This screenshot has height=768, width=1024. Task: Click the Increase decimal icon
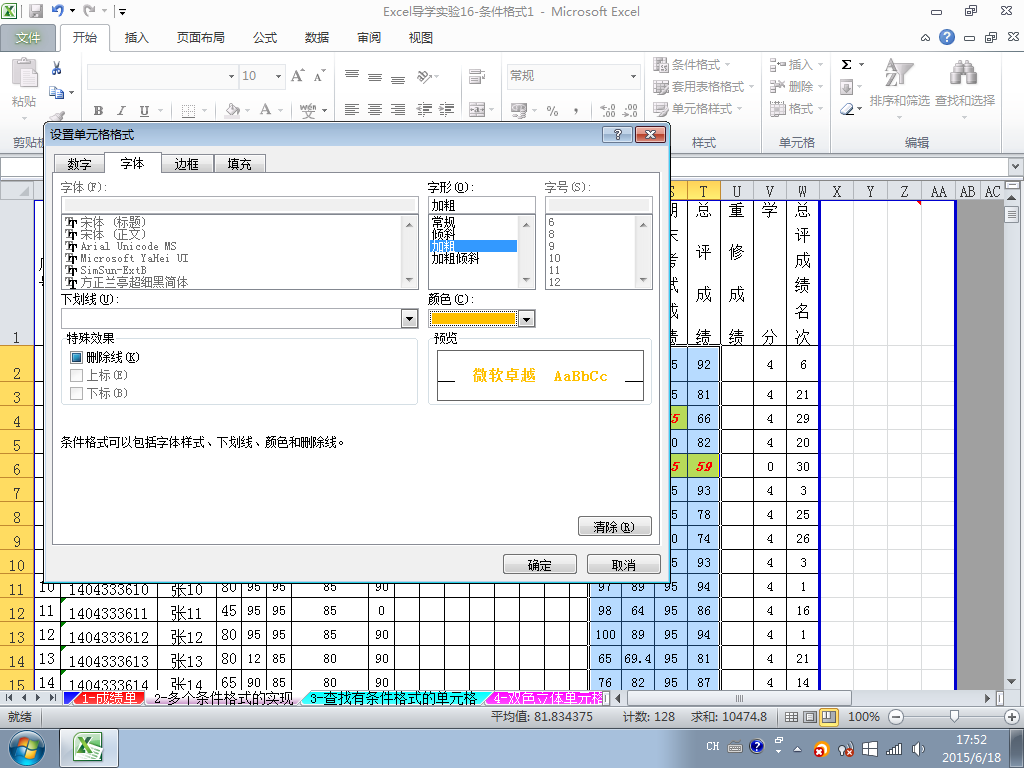(x=607, y=110)
